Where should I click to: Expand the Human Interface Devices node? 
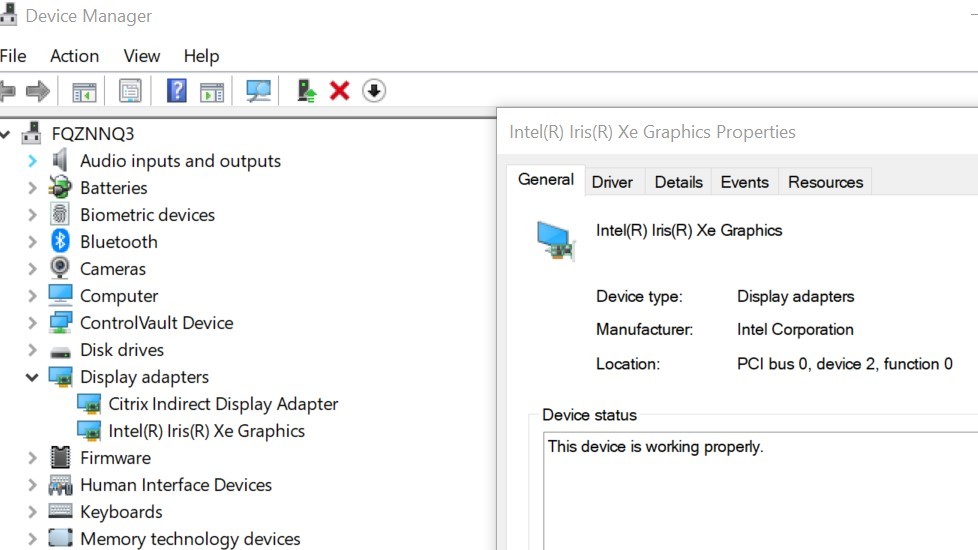coord(32,485)
